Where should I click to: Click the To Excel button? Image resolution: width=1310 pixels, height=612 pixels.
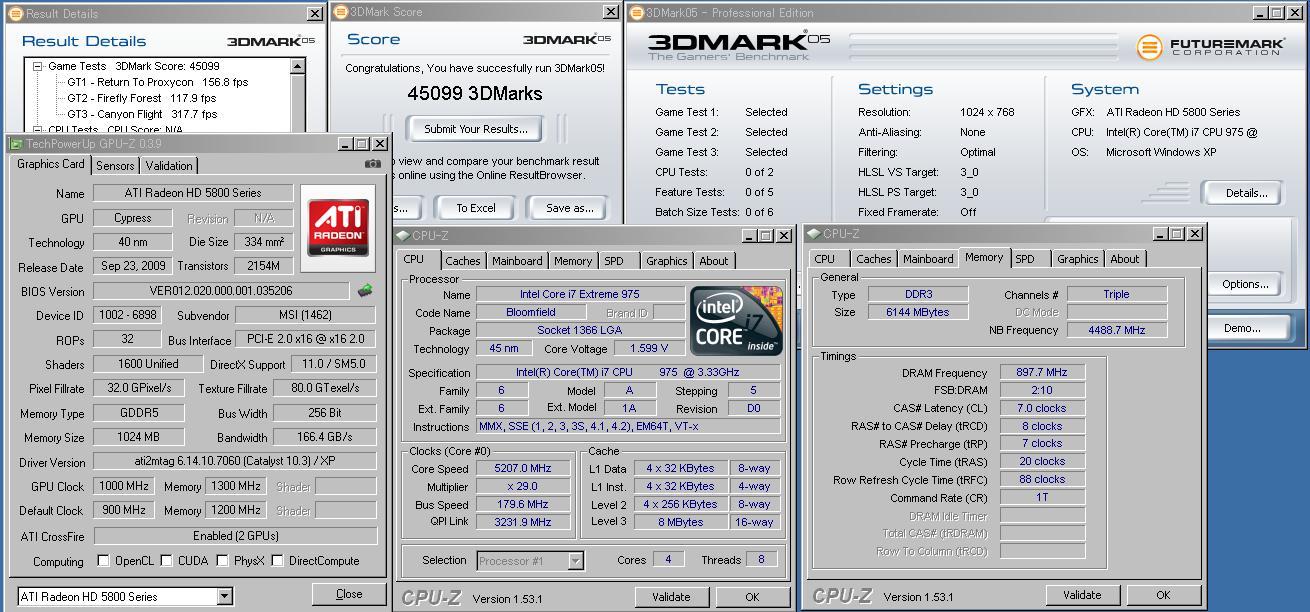476,208
